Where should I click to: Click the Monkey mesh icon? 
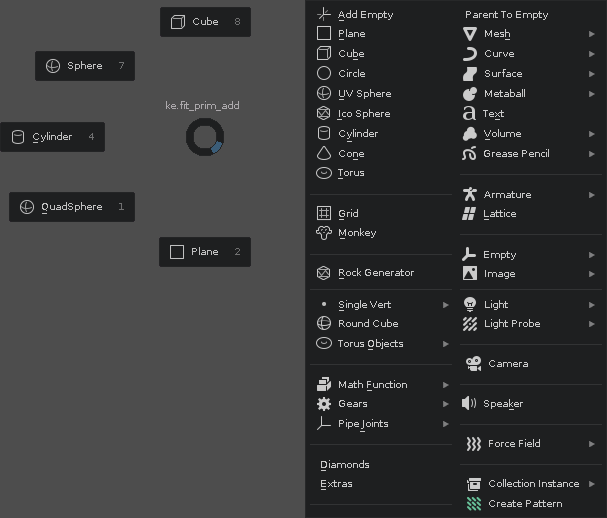(x=323, y=233)
